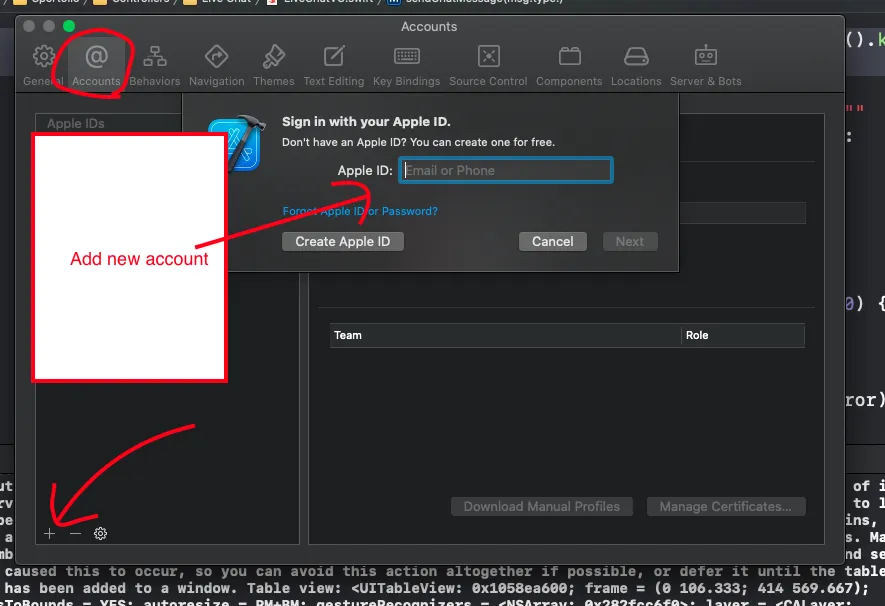
Task: Select the Accounts preferences tab
Action: click(96, 65)
